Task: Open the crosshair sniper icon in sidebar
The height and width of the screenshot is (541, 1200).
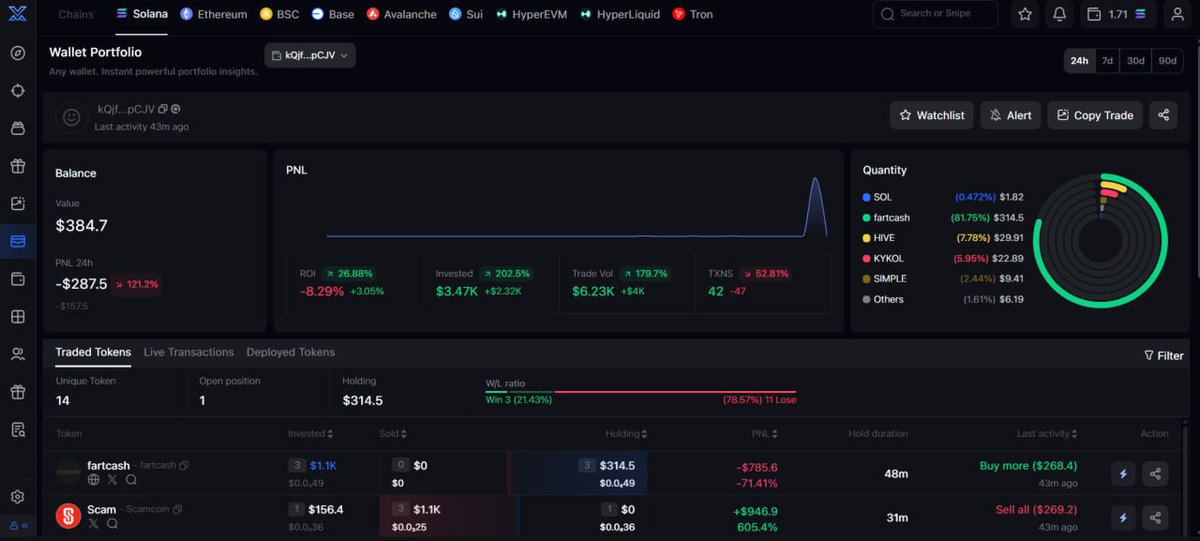Action: coord(18,91)
